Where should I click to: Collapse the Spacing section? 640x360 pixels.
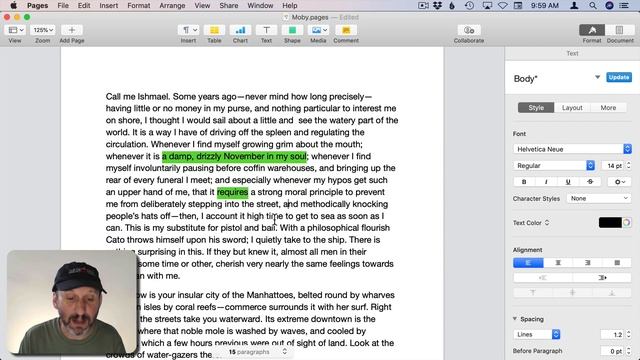515,319
